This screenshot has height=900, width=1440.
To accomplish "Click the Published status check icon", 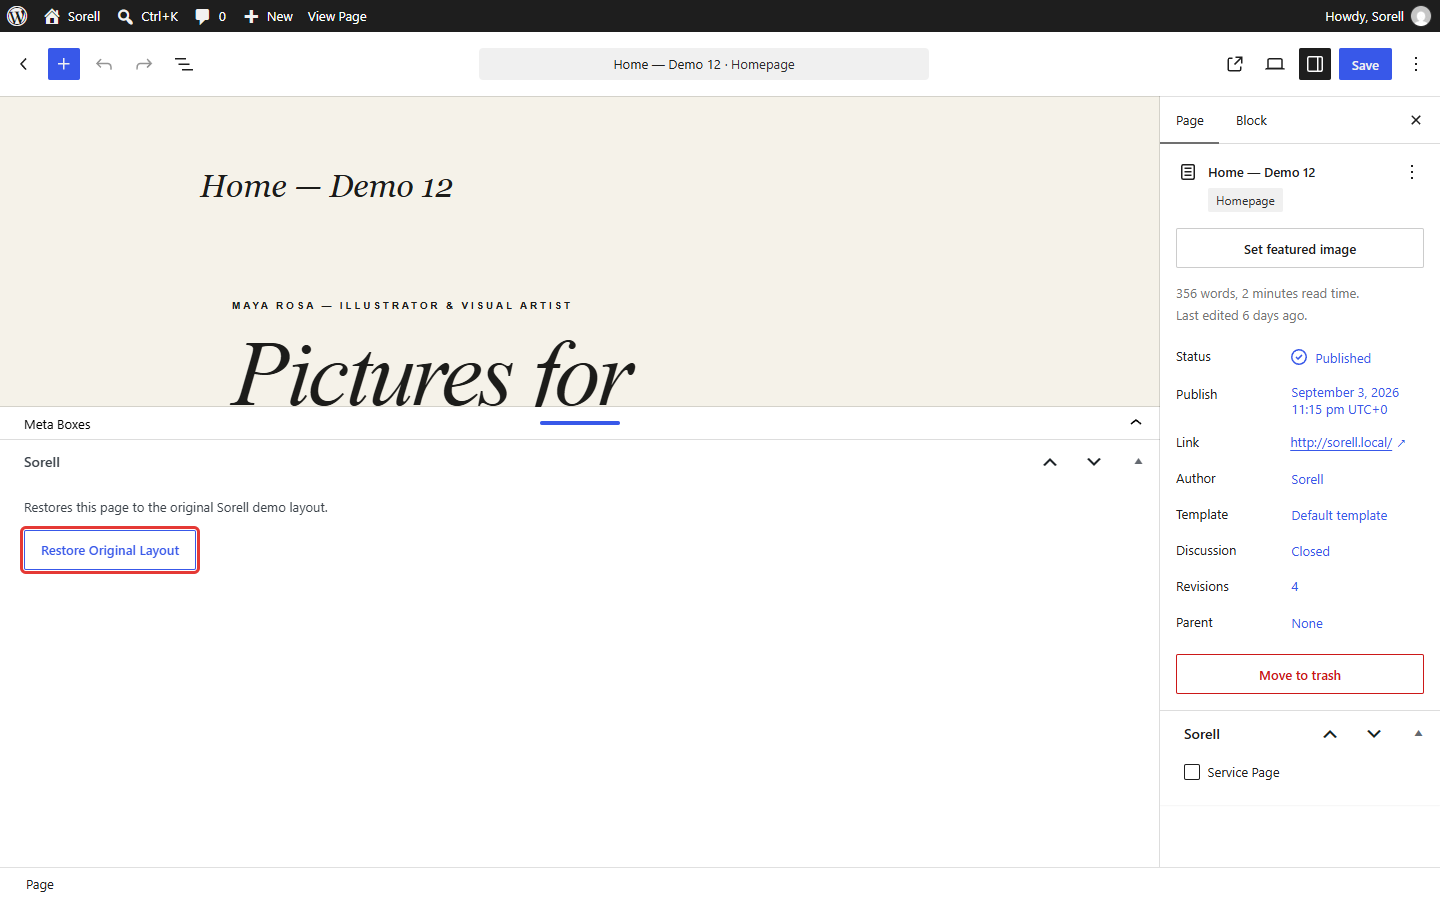I will pyautogui.click(x=1299, y=357).
